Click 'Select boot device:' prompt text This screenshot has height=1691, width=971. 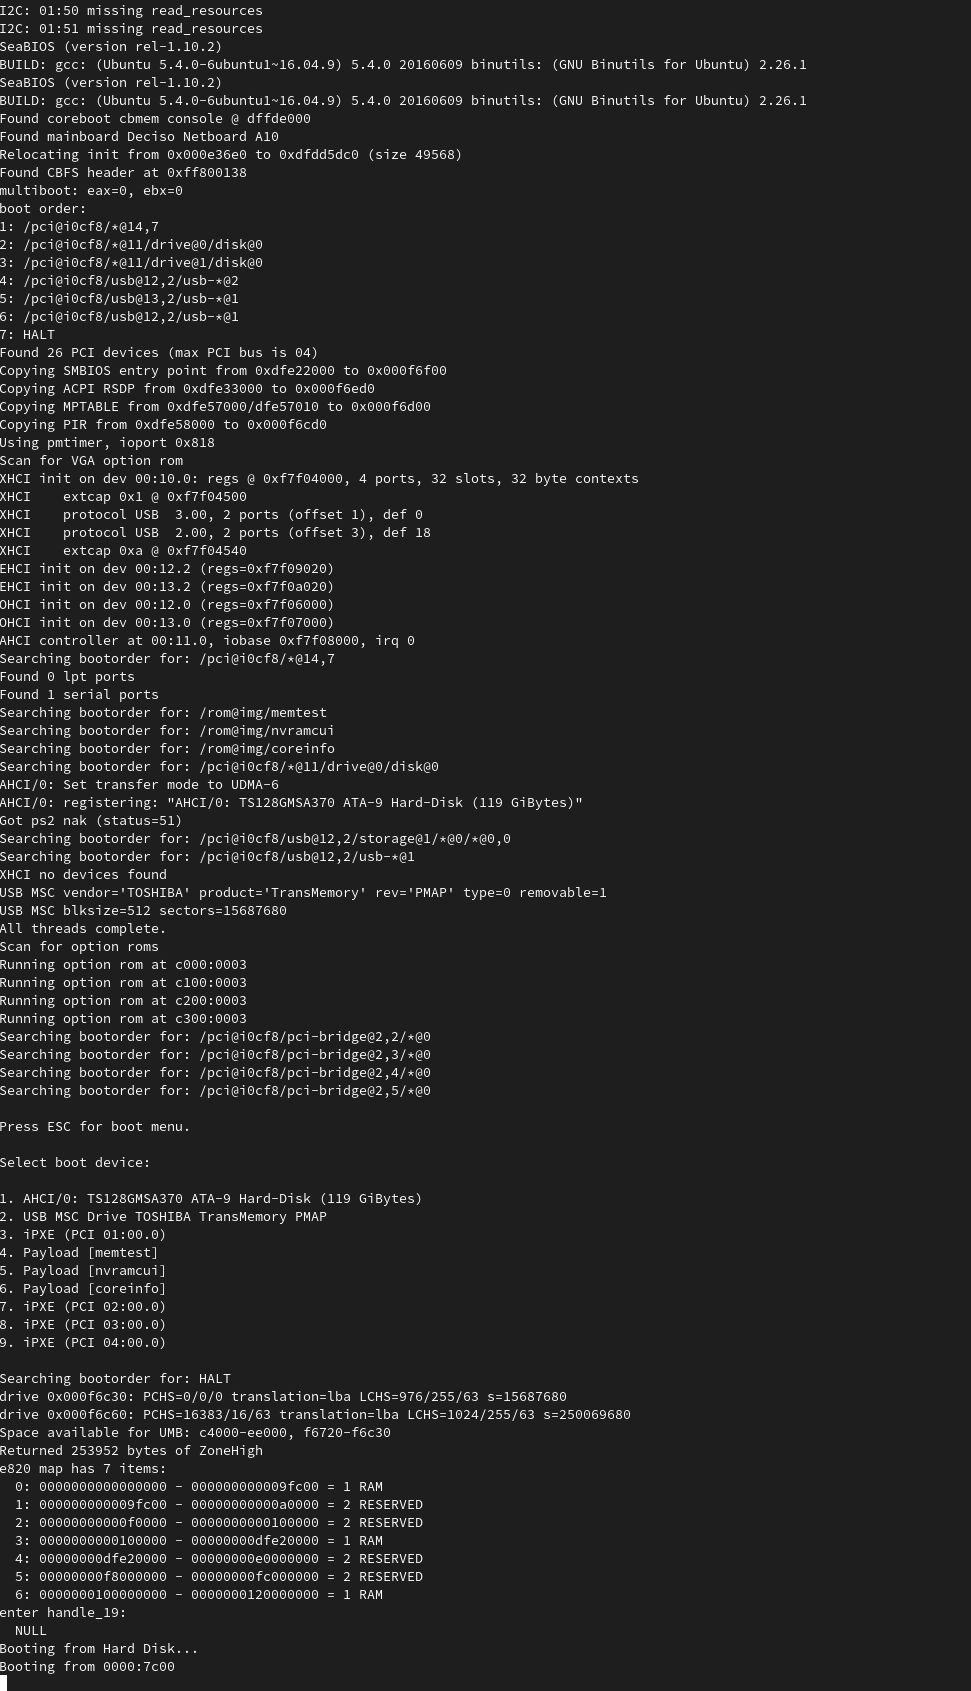(75, 1162)
